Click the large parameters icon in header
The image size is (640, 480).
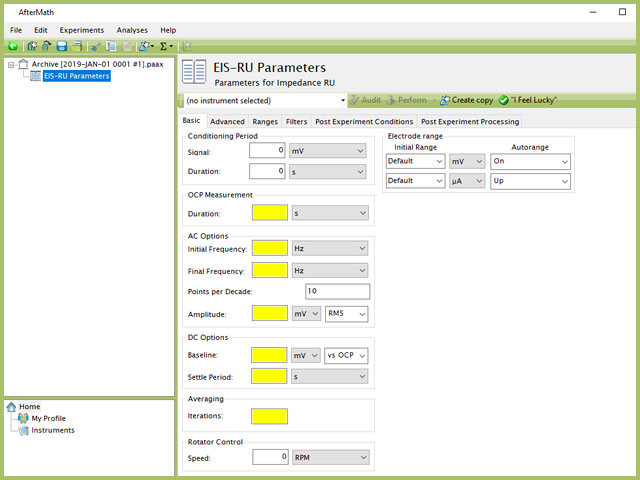pos(194,72)
